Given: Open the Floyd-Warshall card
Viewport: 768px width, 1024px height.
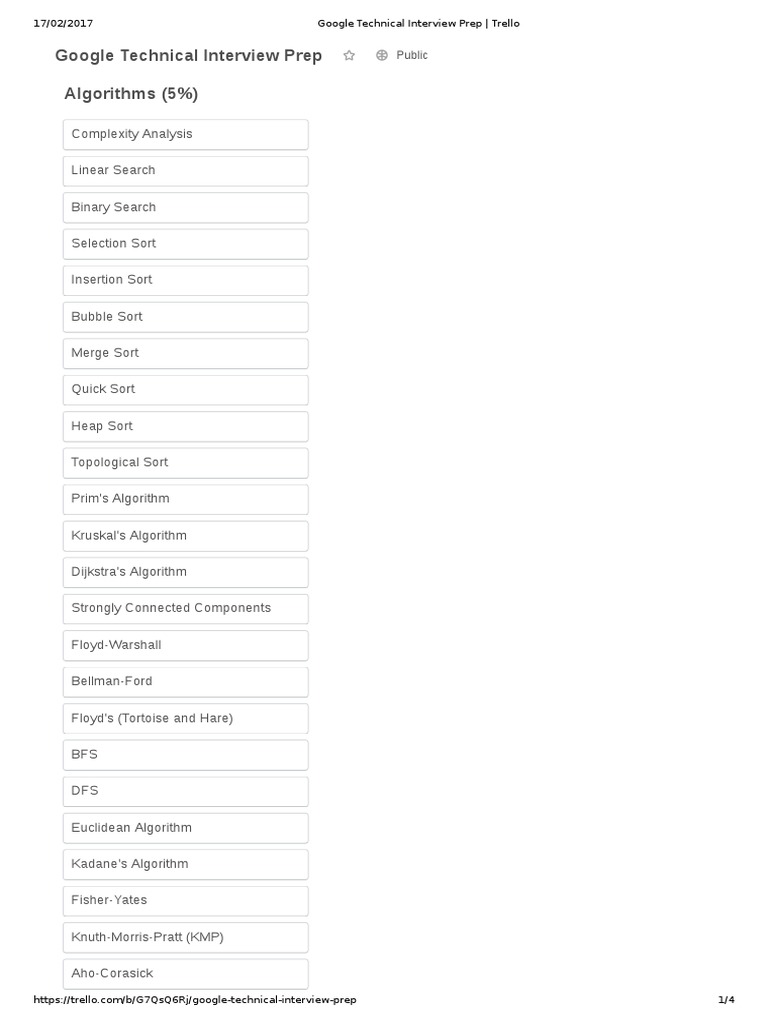Looking at the screenshot, I should [x=185, y=645].
